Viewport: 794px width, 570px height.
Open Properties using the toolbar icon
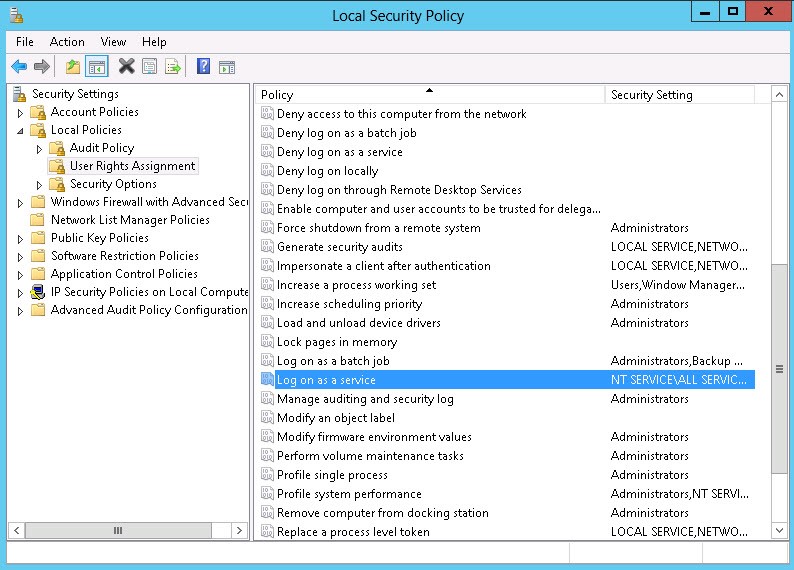[150, 67]
